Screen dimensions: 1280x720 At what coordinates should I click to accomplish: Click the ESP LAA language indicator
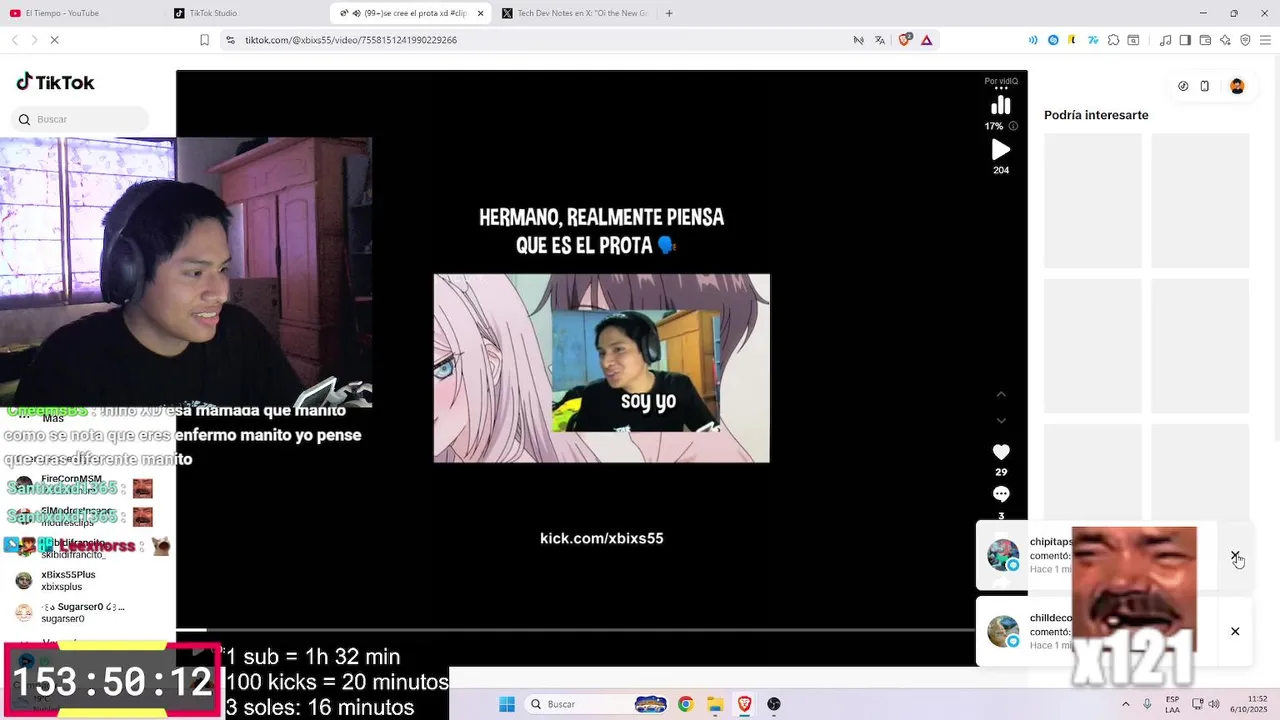click(1172, 704)
